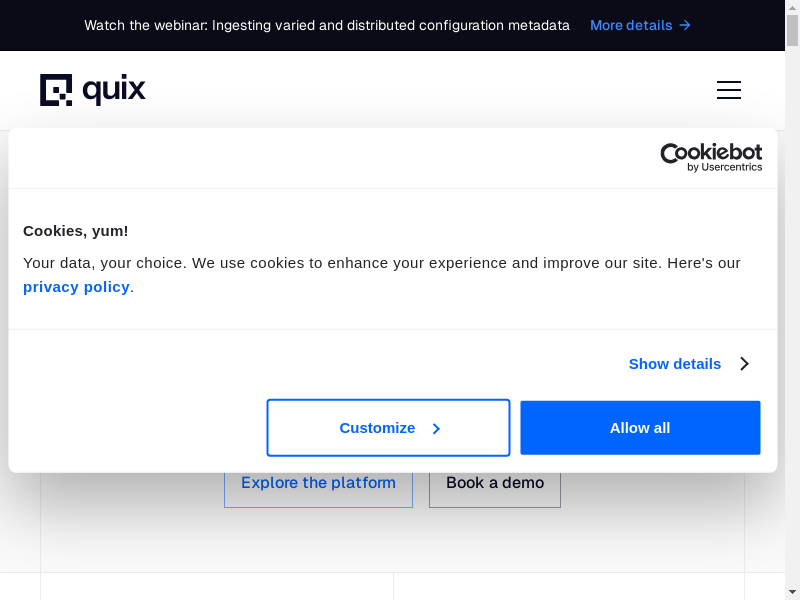Click the "Cookies, yum!" heading
The width and height of the screenshot is (800, 600).
(x=76, y=231)
